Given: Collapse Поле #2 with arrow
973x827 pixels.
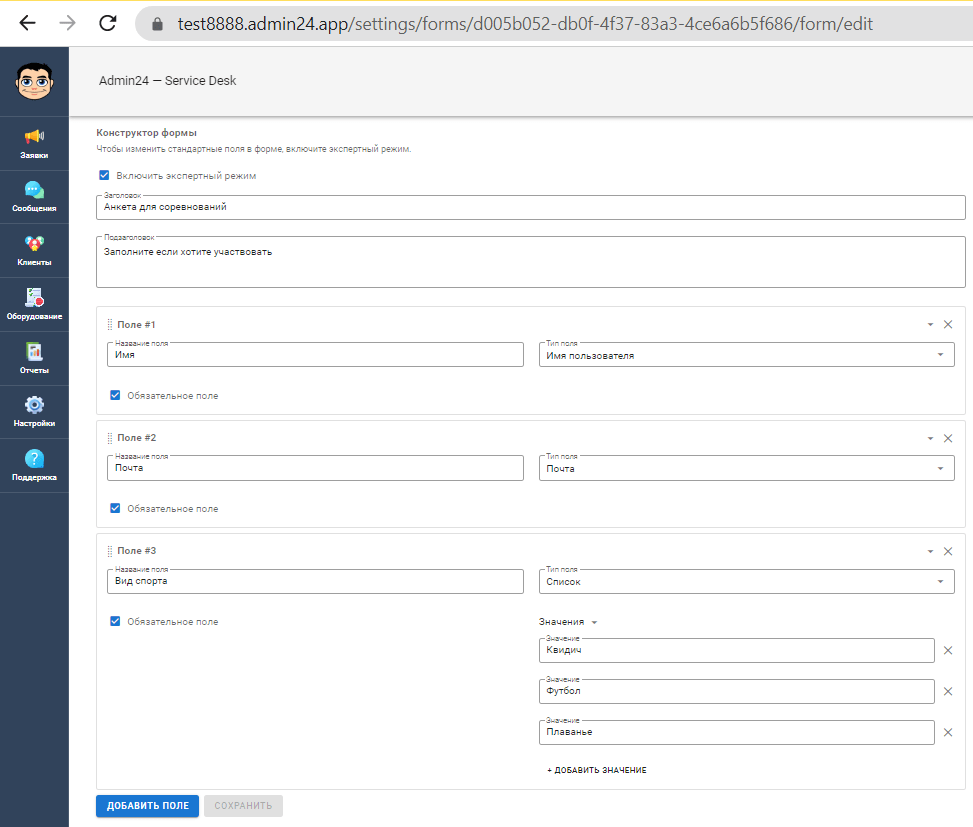Looking at the screenshot, I should click(x=930, y=439).
